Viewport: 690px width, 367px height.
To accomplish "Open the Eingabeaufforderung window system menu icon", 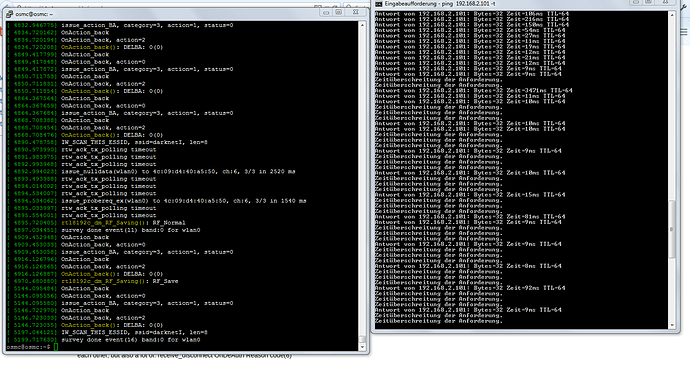I will [378, 4].
